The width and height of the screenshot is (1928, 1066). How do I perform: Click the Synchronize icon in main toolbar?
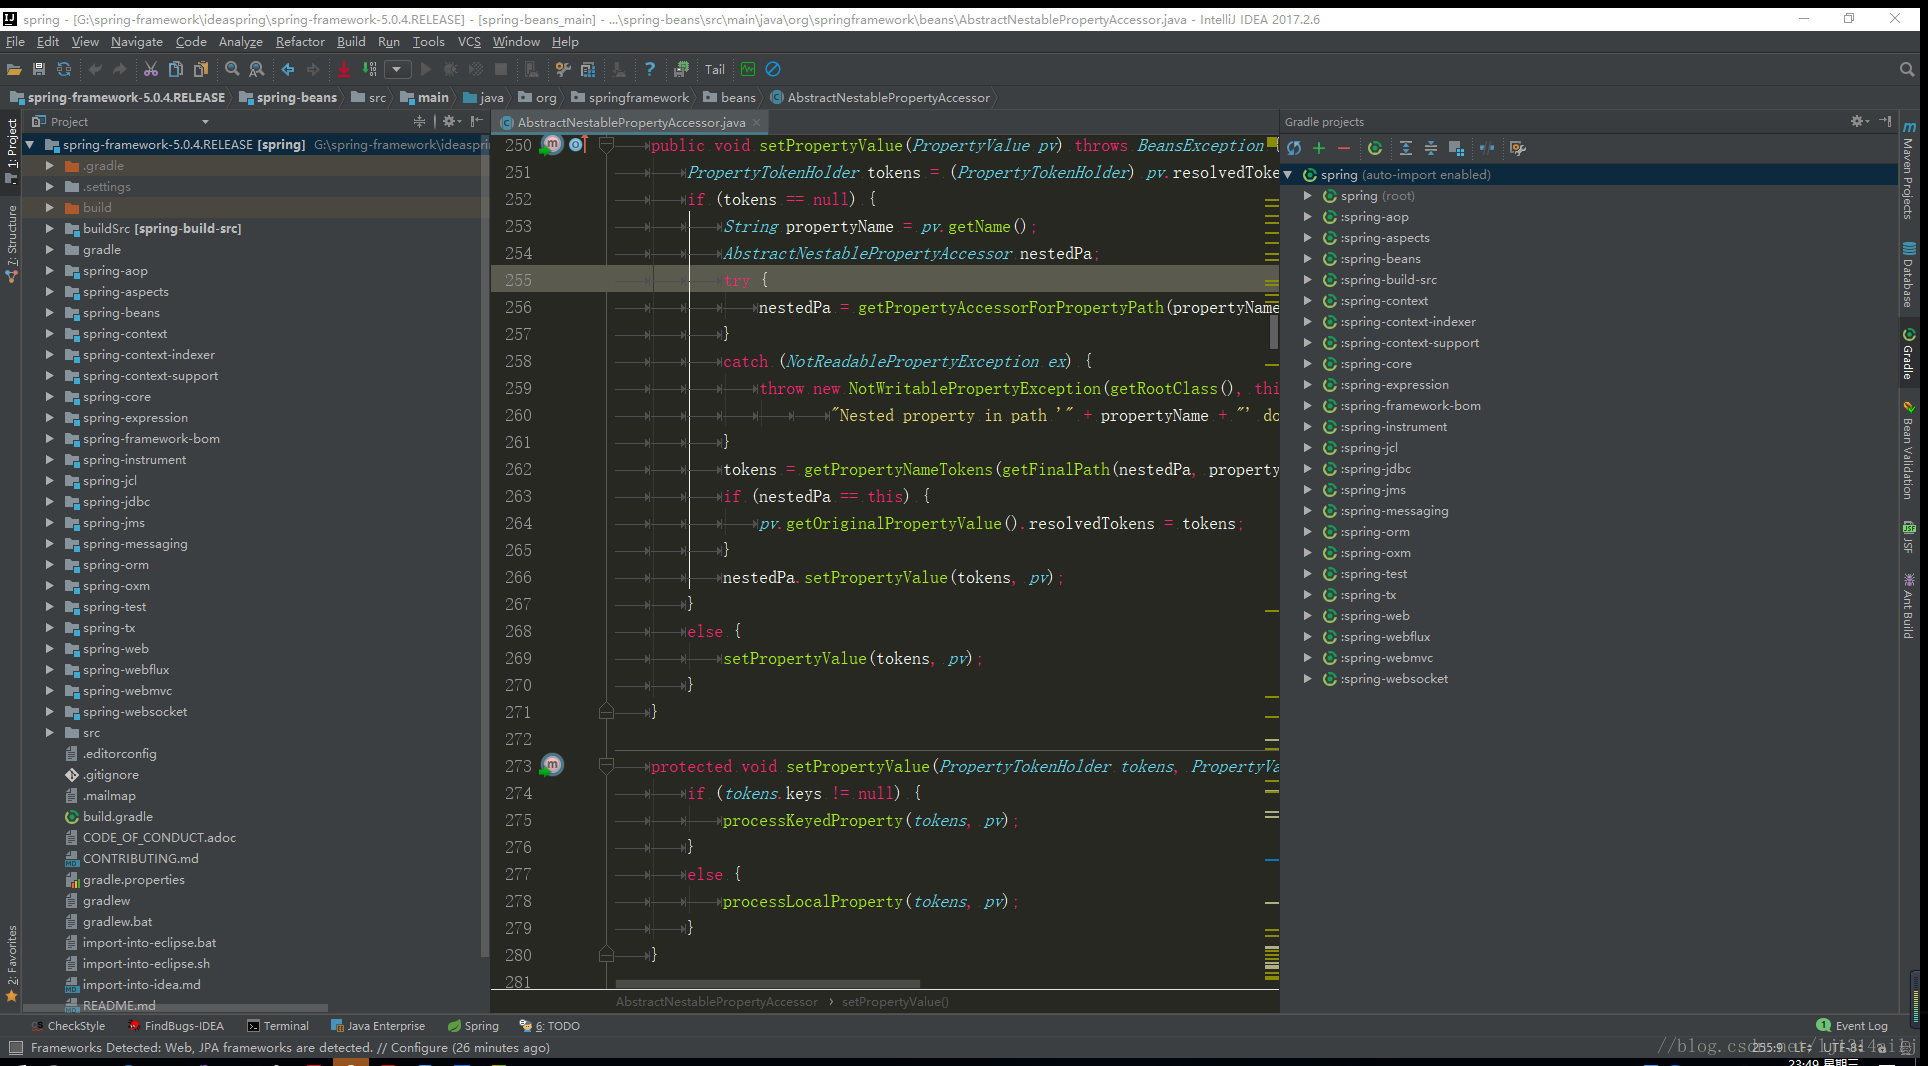coord(64,69)
